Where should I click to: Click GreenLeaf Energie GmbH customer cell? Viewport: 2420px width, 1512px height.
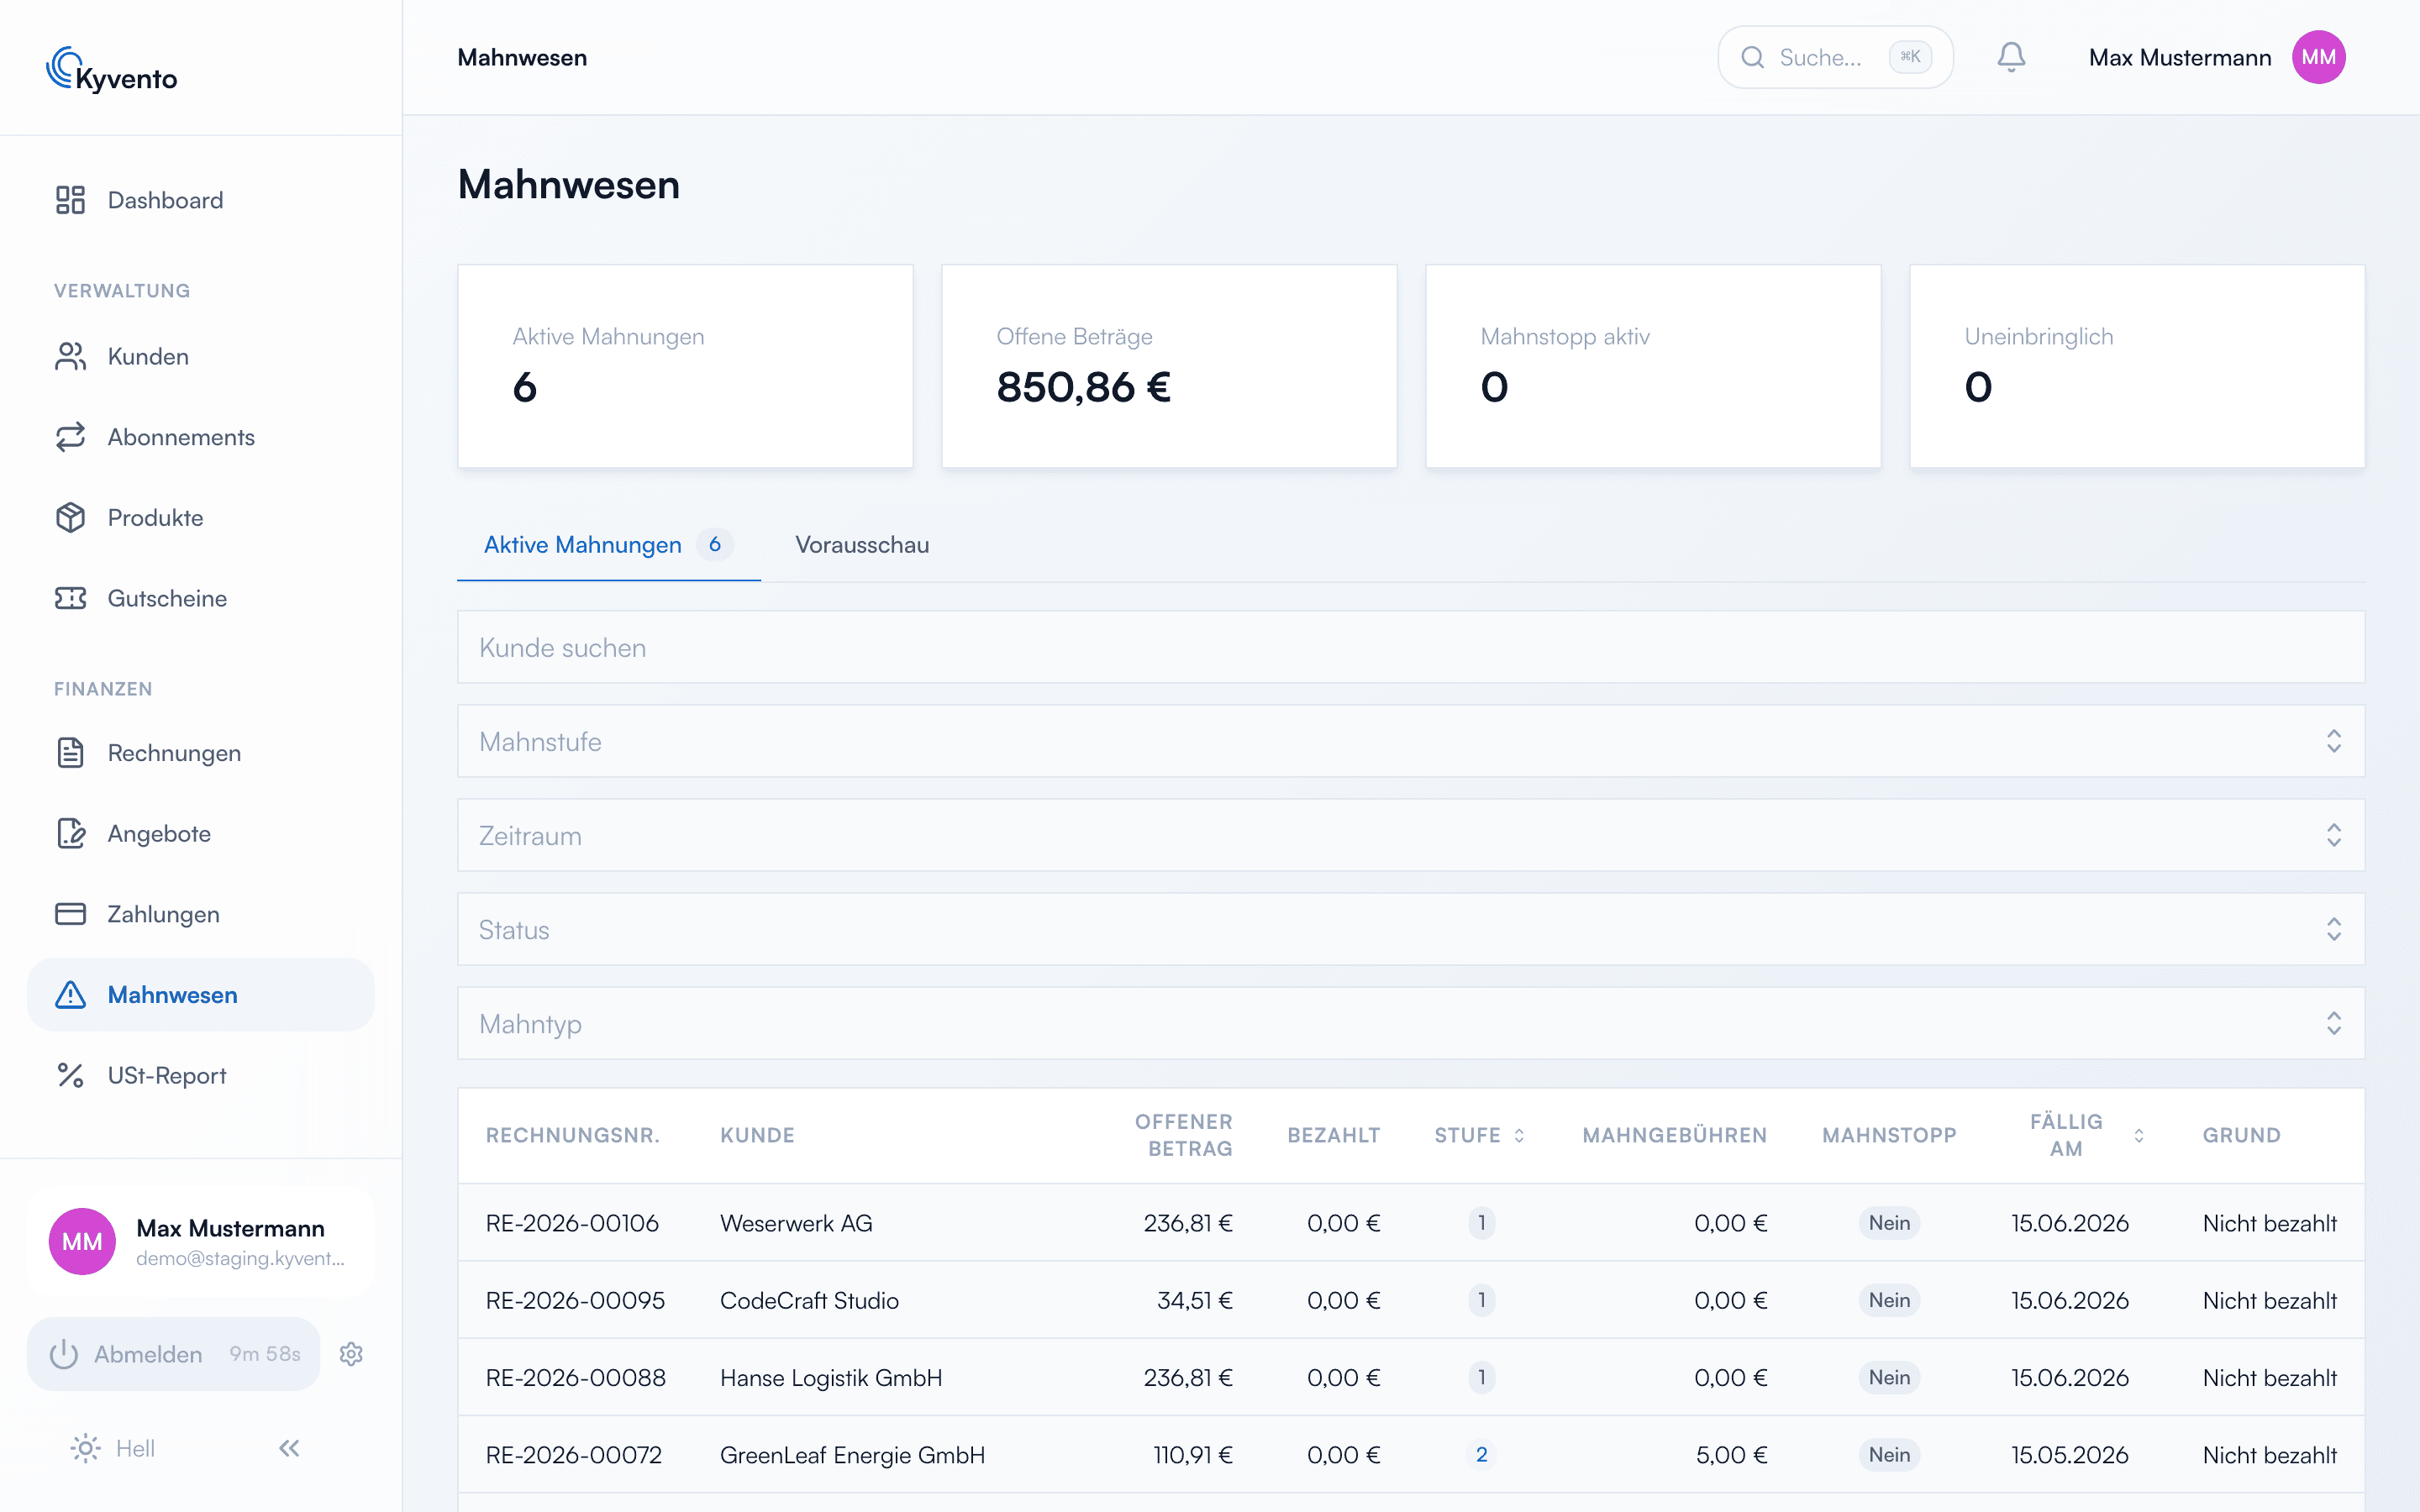pyautogui.click(x=852, y=1455)
